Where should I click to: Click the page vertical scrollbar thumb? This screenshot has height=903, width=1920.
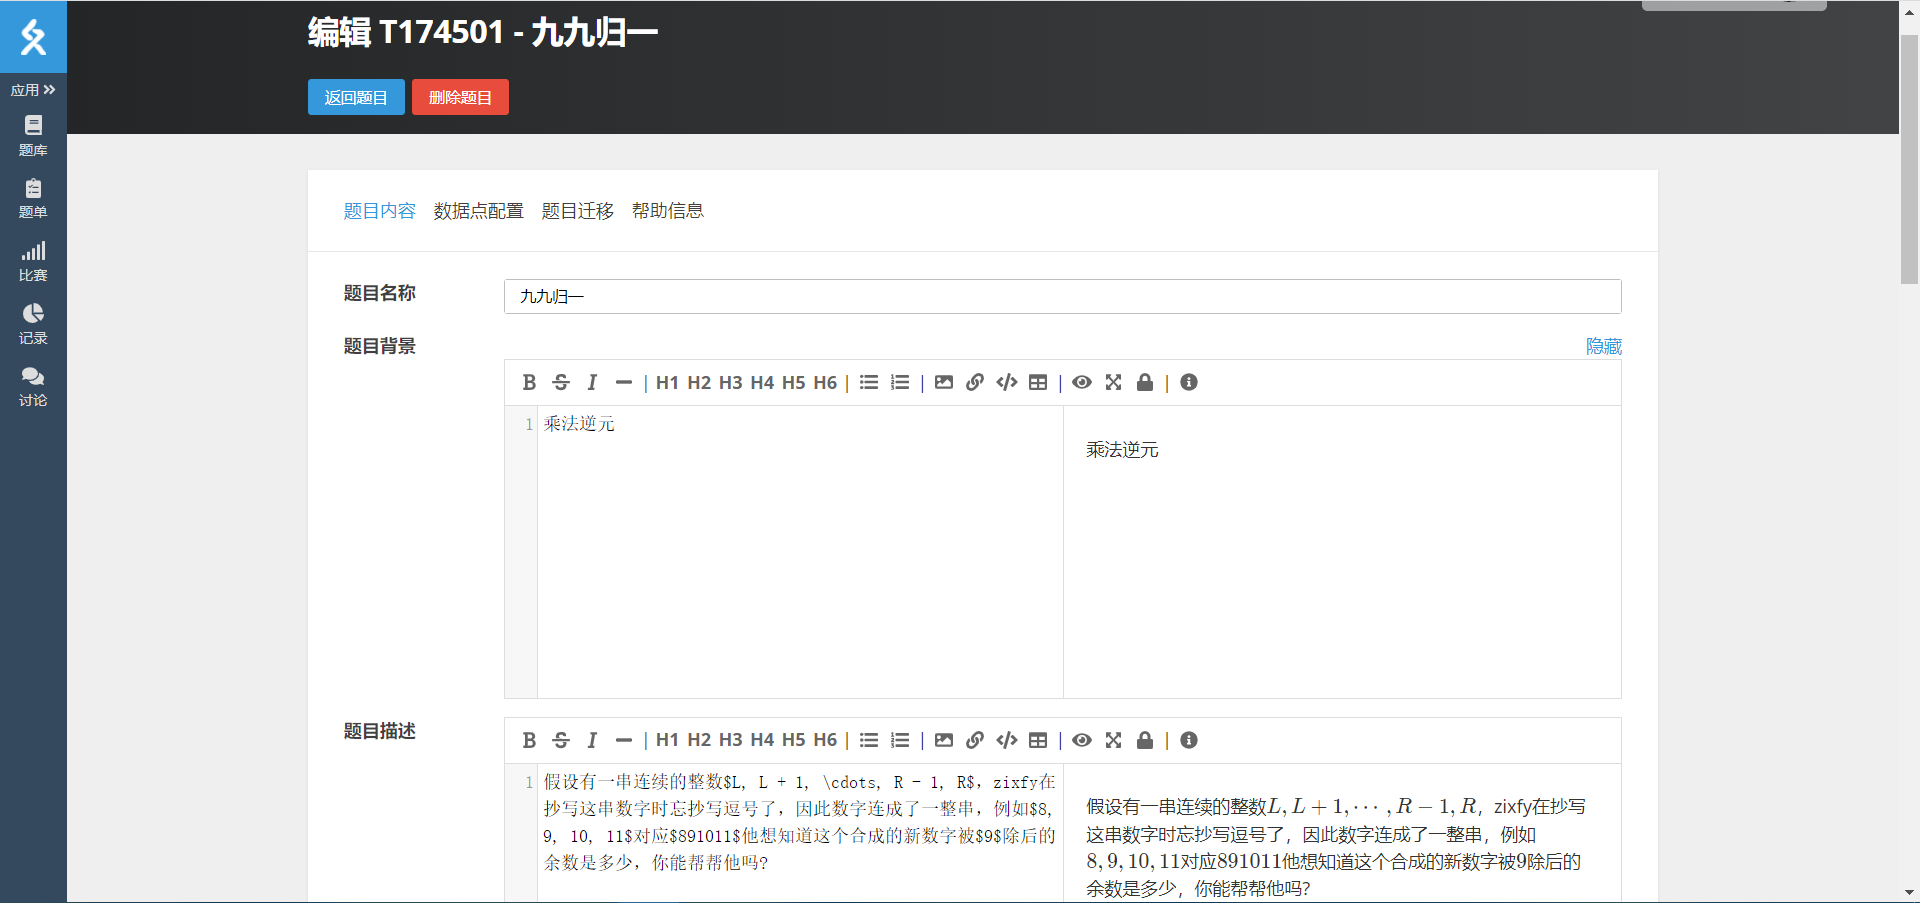pos(1909,160)
